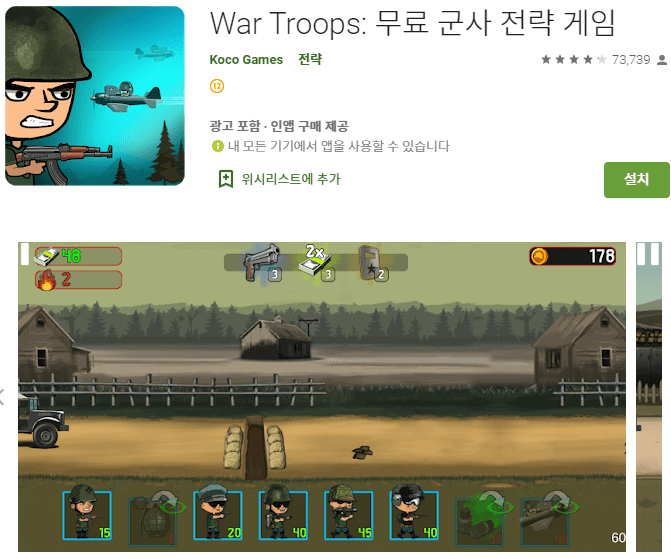Open the 전략 category link
The width and height of the screenshot is (671, 559).
(310, 59)
